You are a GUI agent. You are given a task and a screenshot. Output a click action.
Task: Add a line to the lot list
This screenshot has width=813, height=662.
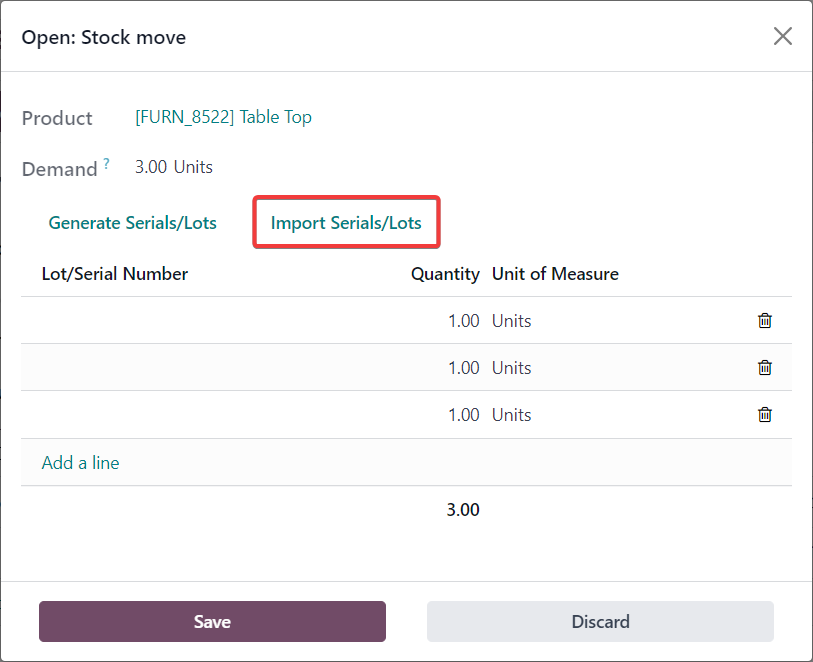80,462
